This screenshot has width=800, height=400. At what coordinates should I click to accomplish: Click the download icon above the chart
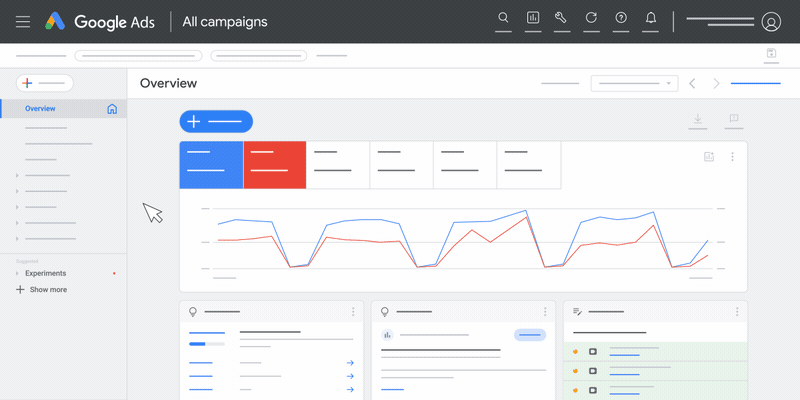(x=697, y=119)
